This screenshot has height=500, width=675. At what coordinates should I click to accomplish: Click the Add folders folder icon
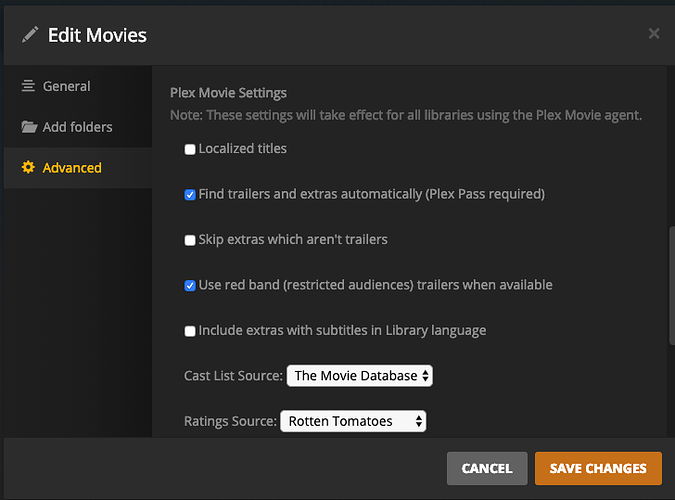[x=29, y=127]
